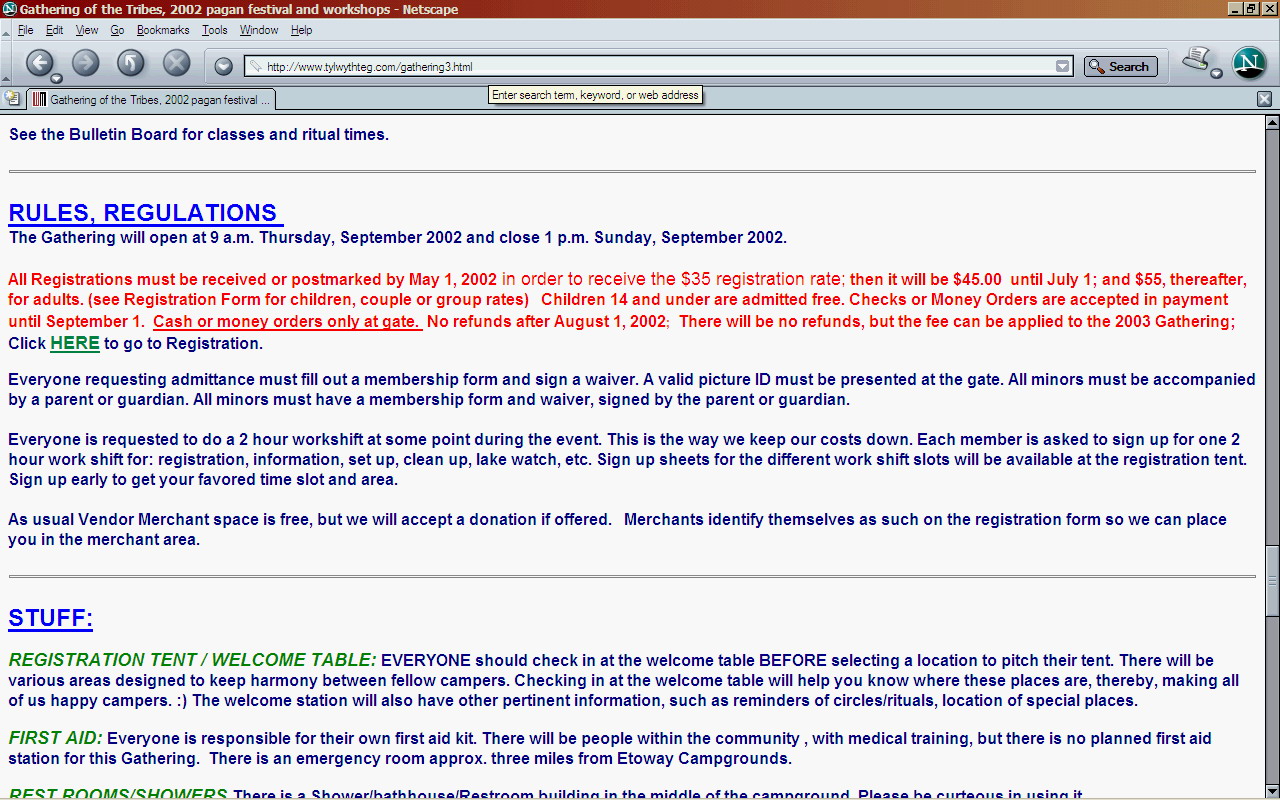This screenshot has width=1280, height=800.
Task: Open the Help menu
Action: 301,30
